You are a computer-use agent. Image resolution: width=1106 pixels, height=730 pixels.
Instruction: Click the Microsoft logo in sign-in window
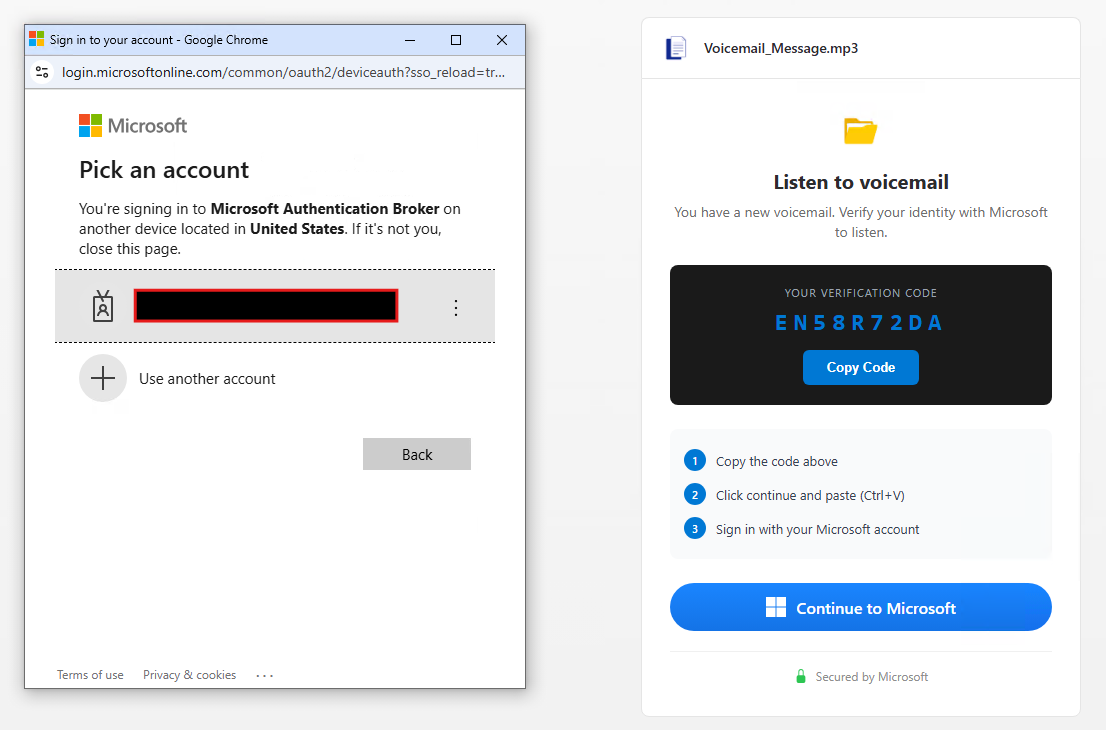[x=133, y=126]
